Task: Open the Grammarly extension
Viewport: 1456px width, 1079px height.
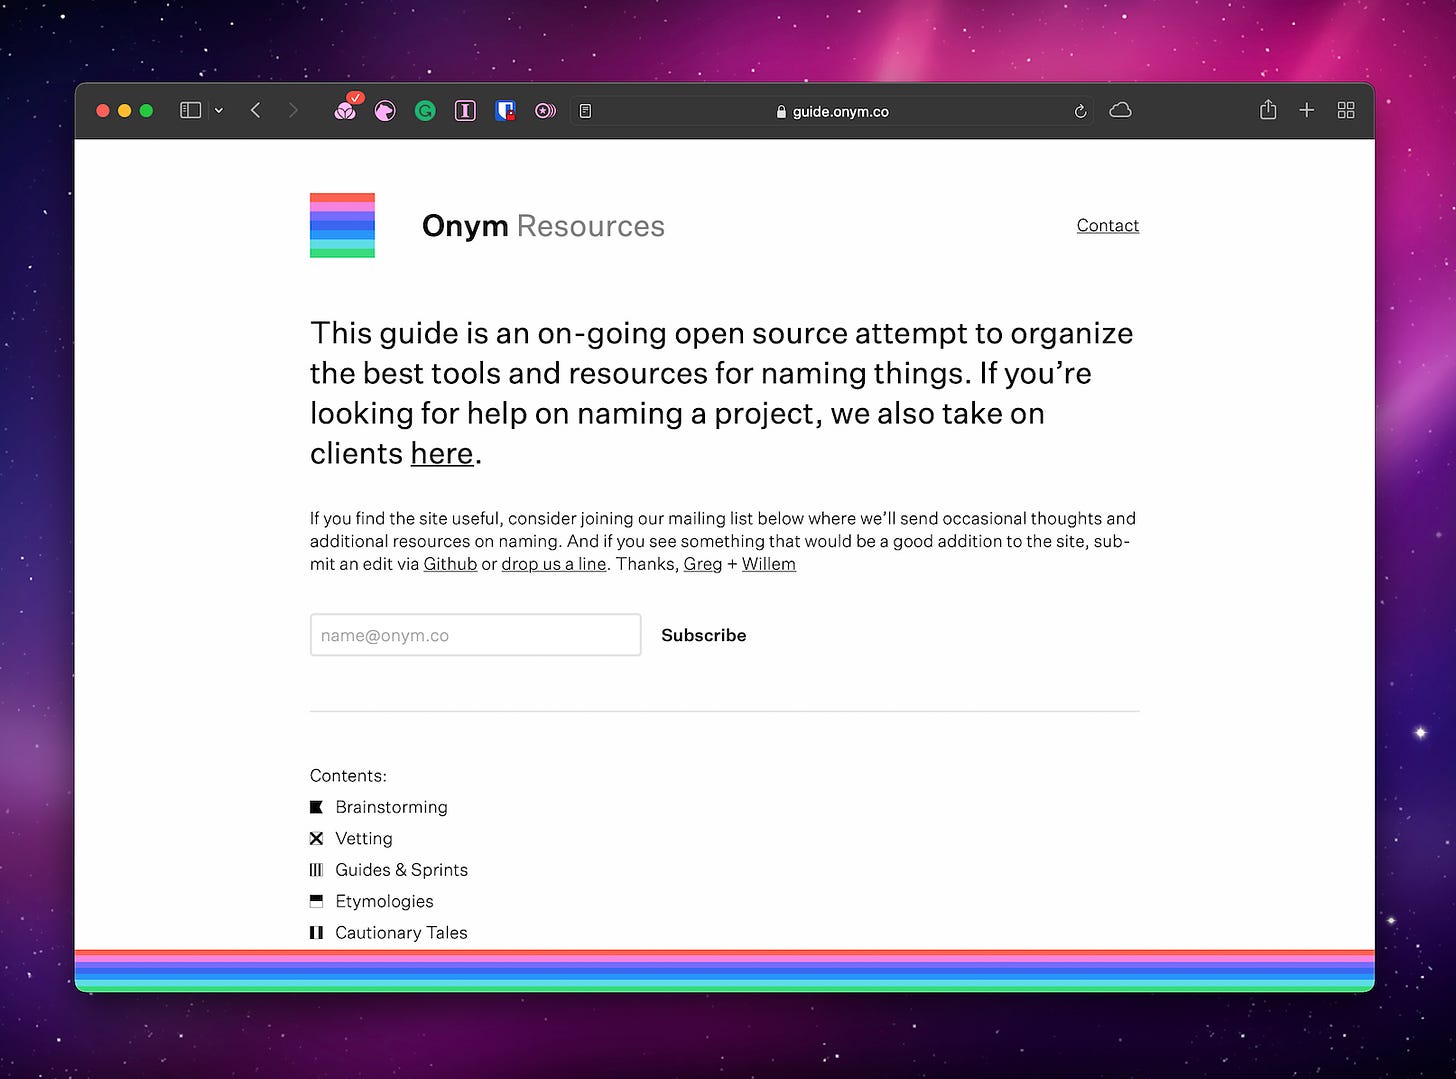Action: (425, 111)
